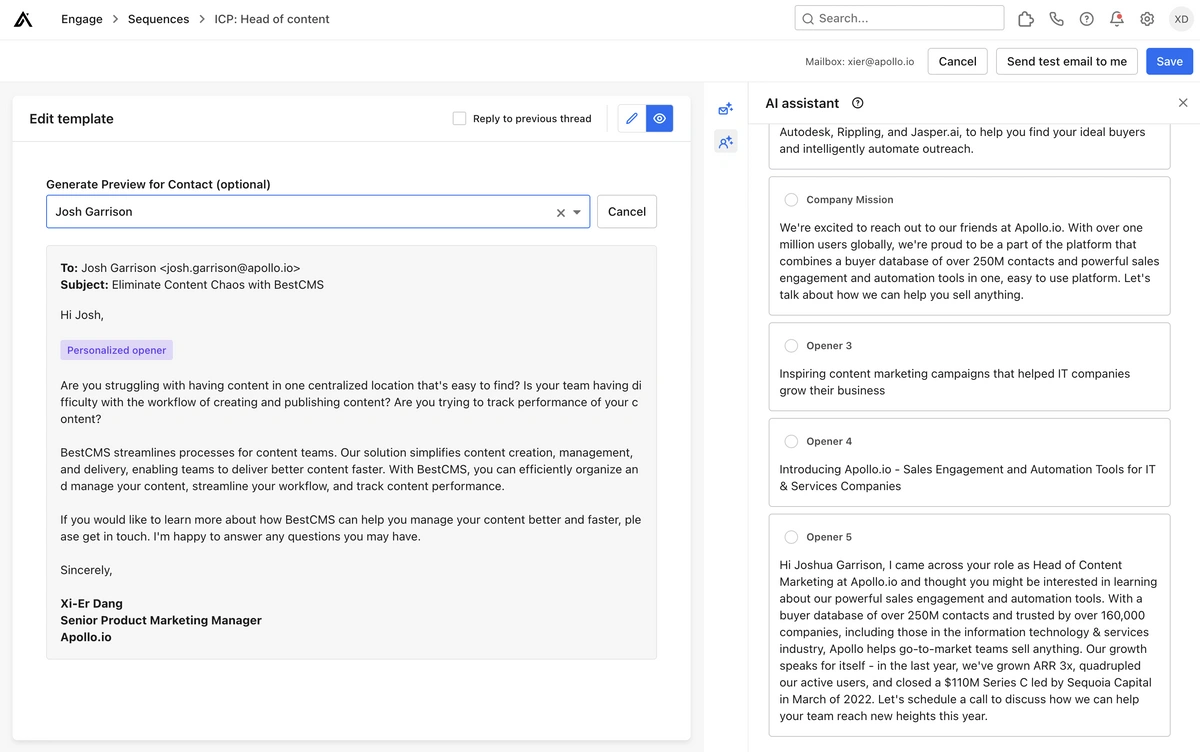Select the Company Mission radio option

point(791,200)
